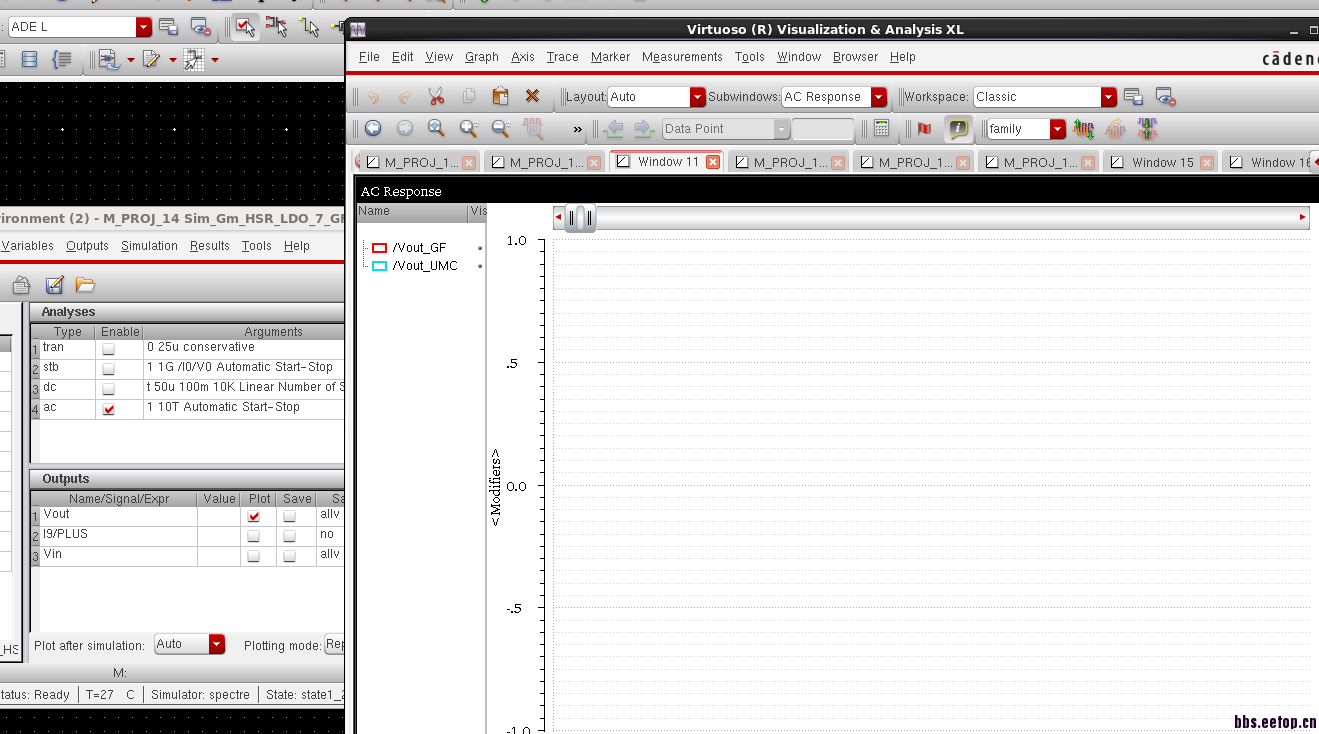1319x734 pixels.
Task: Click the red flag marker icon
Action: coord(924,129)
